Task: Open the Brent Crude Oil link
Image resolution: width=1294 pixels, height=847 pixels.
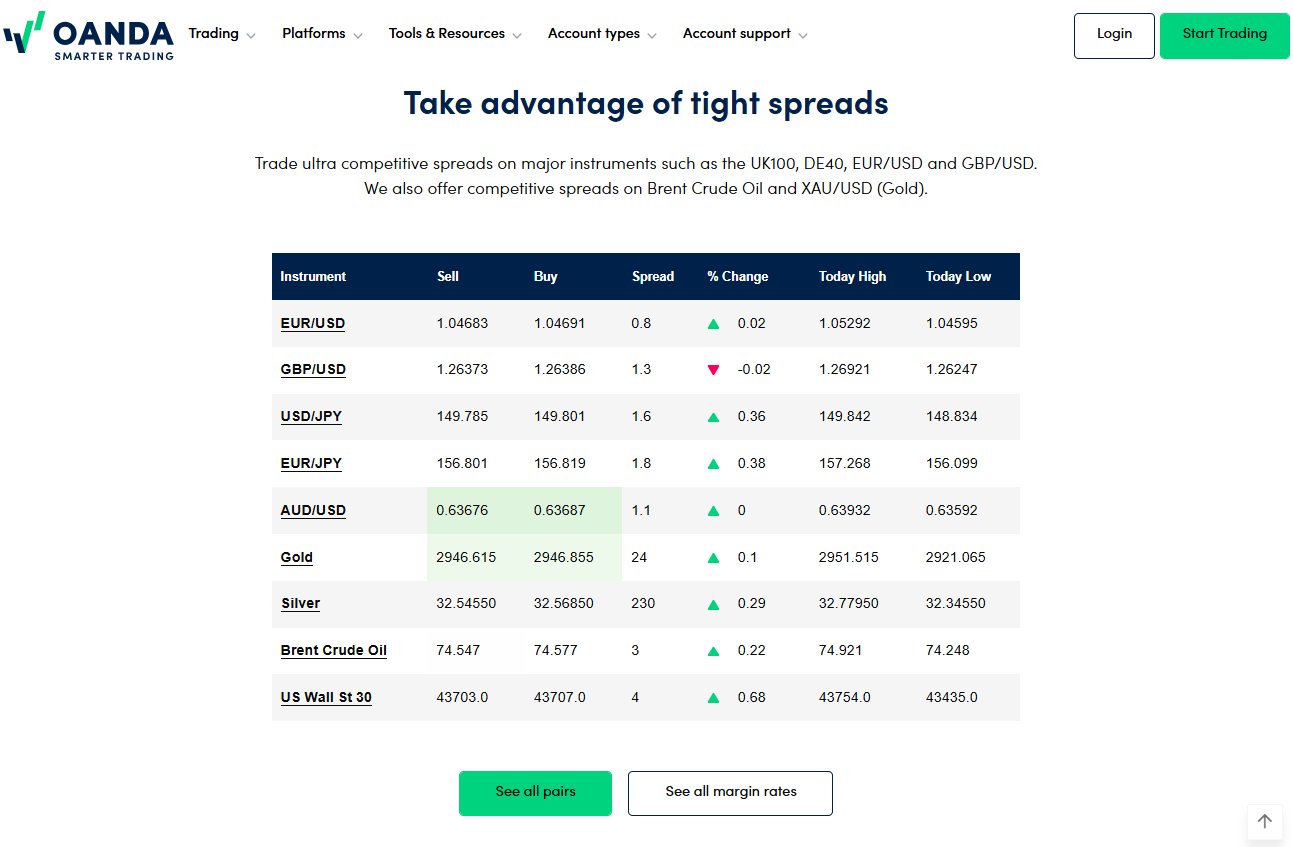Action: pos(334,651)
